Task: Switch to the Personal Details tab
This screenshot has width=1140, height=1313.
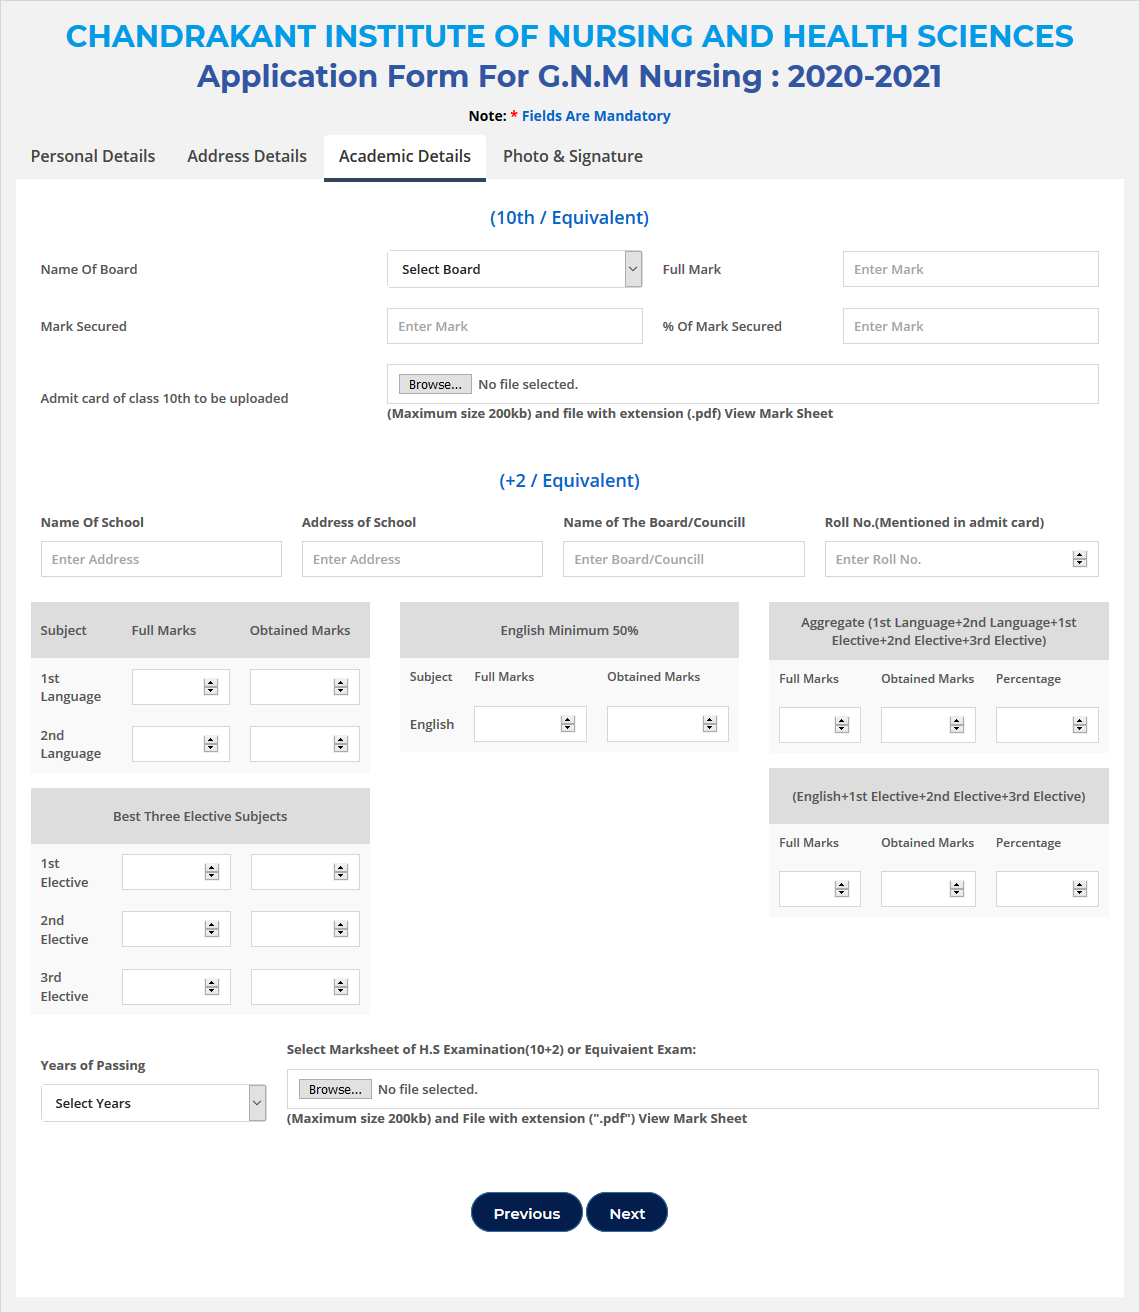Action: tap(93, 156)
